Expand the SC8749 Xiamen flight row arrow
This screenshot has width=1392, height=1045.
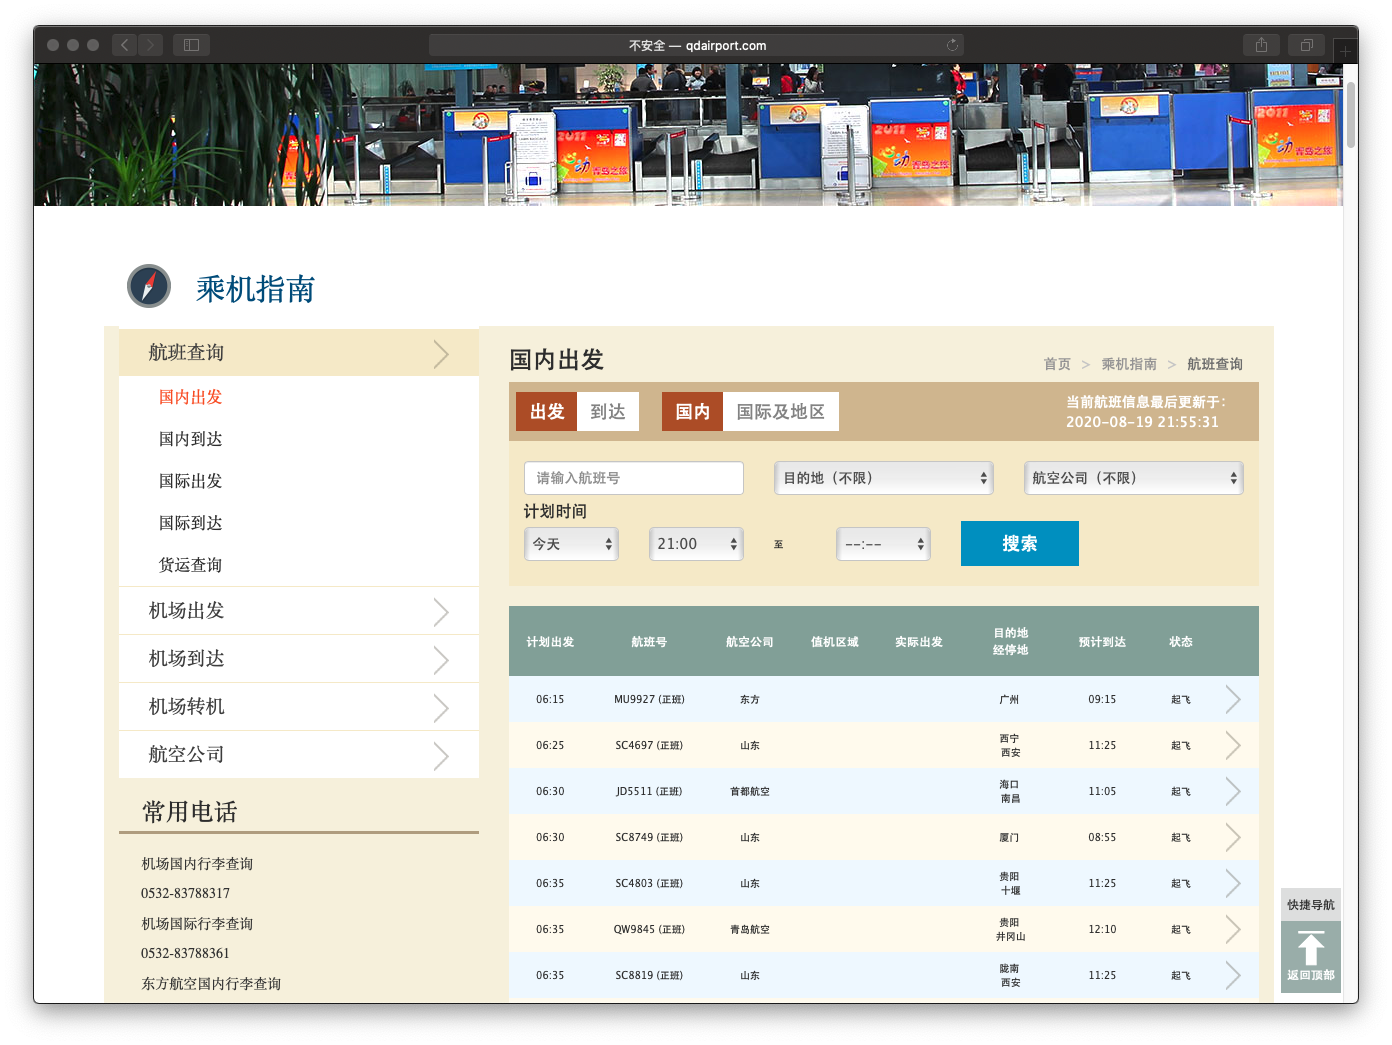tap(1233, 837)
